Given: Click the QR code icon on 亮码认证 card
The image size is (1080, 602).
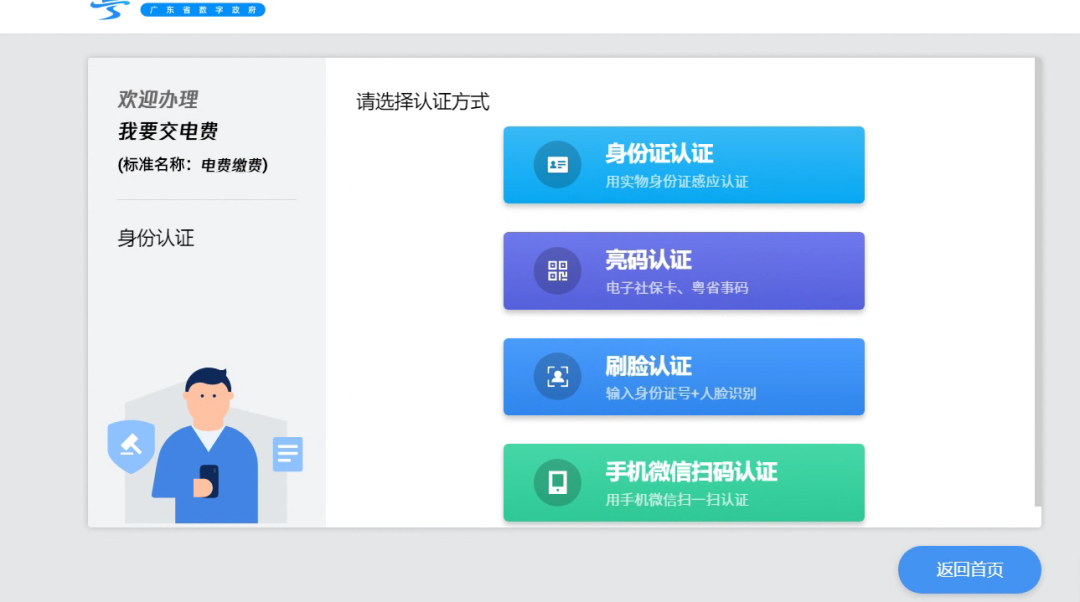Looking at the screenshot, I should point(556,270).
